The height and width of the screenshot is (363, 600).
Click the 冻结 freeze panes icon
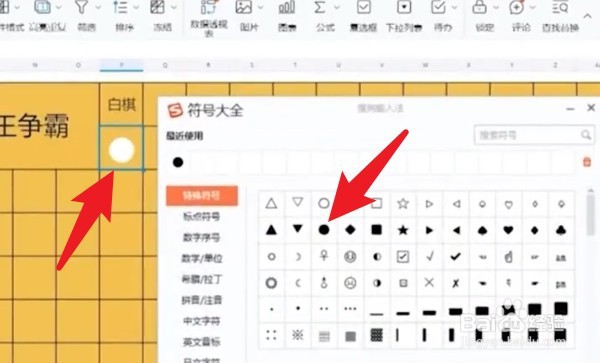pyautogui.click(x=158, y=8)
